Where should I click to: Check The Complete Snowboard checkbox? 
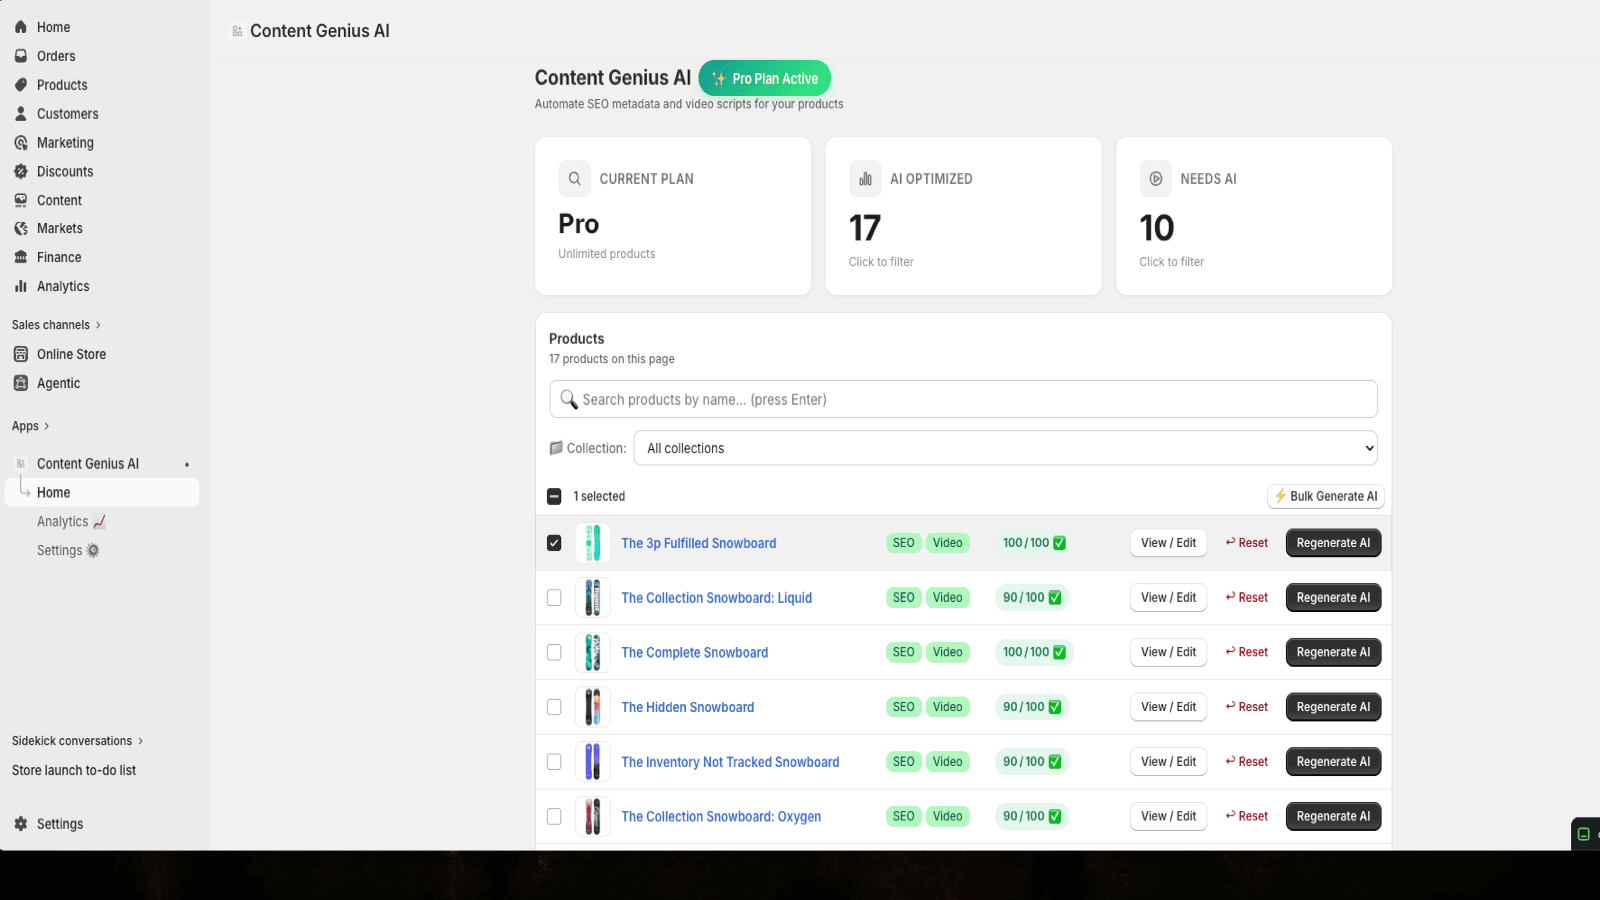point(554,652)
